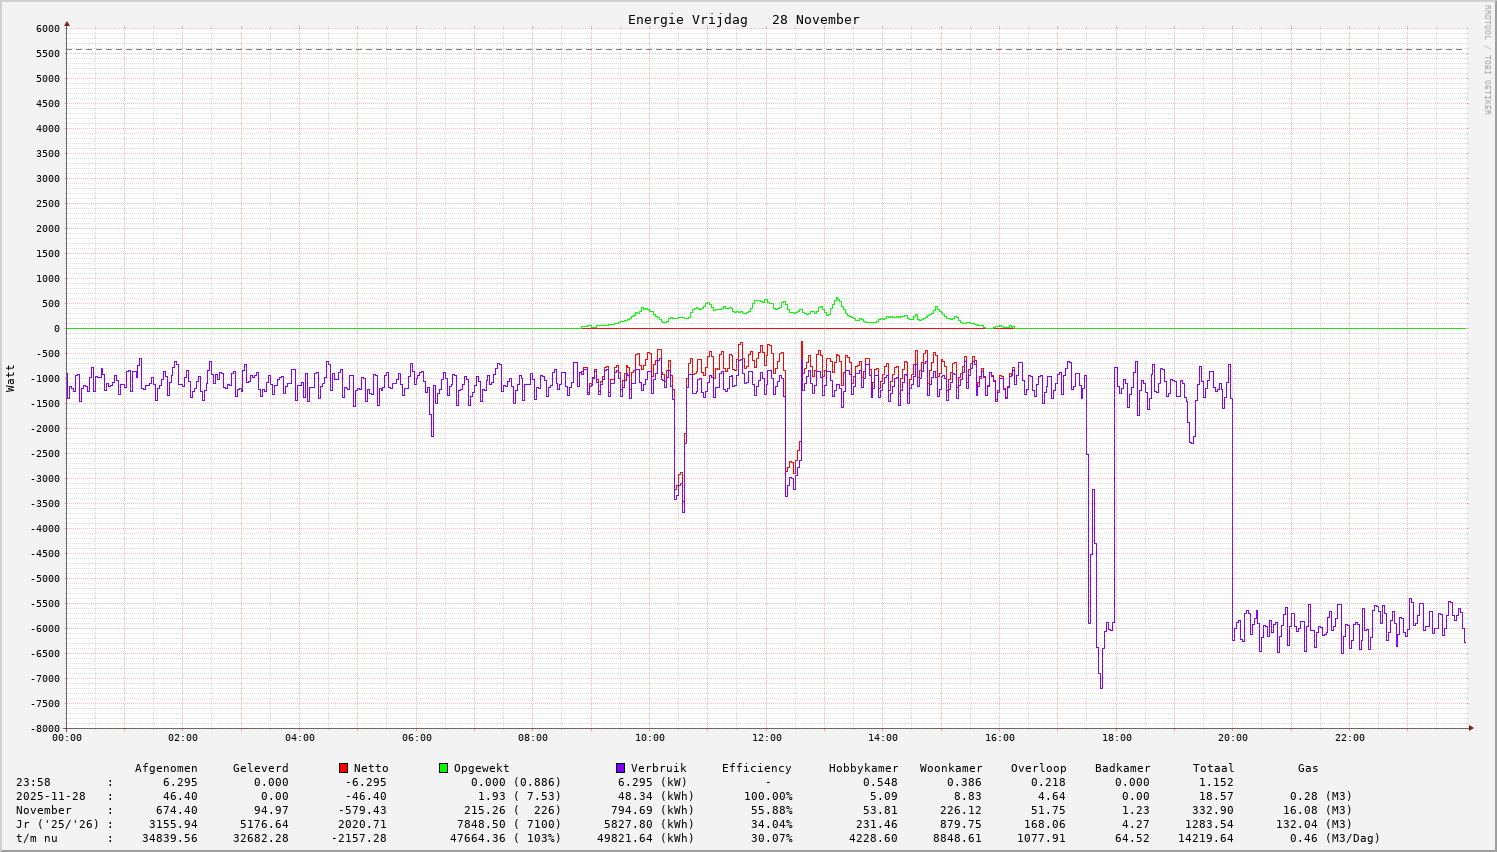The width and height of the screenshot is (1497, 852).
Task: Select the 20:00 x-axis time label
Action: click(1233, 738)
